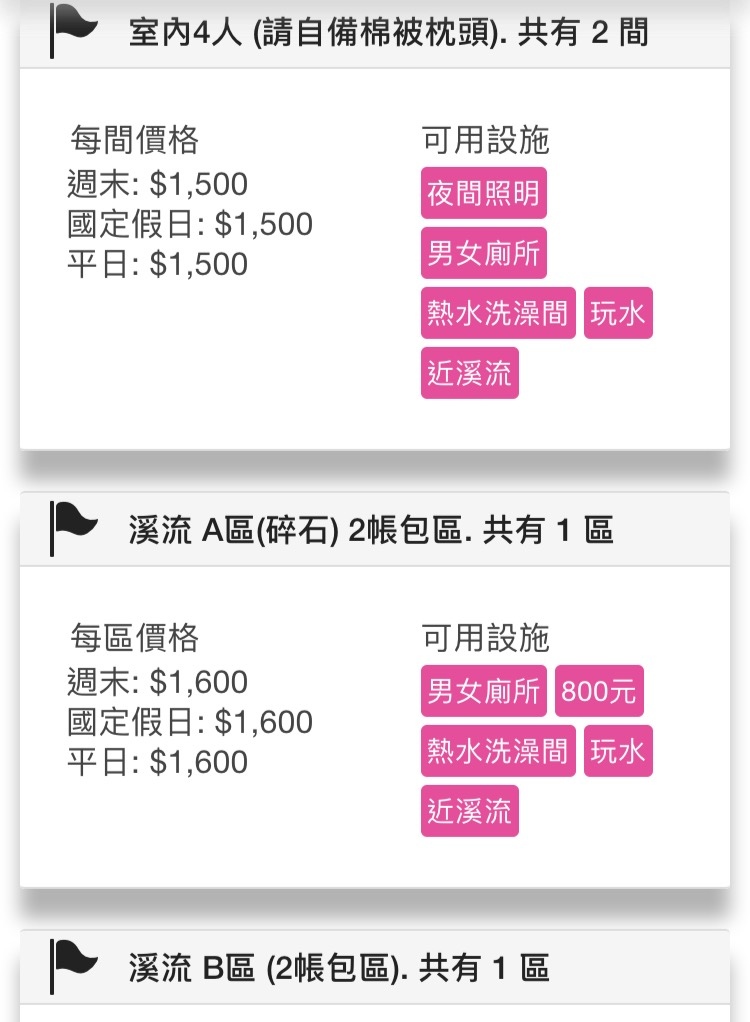This screenshot has width=750, height=1022.
Task: Select 男女廁所 tag in 溪流 A區 section
Action: coord(483,691)
